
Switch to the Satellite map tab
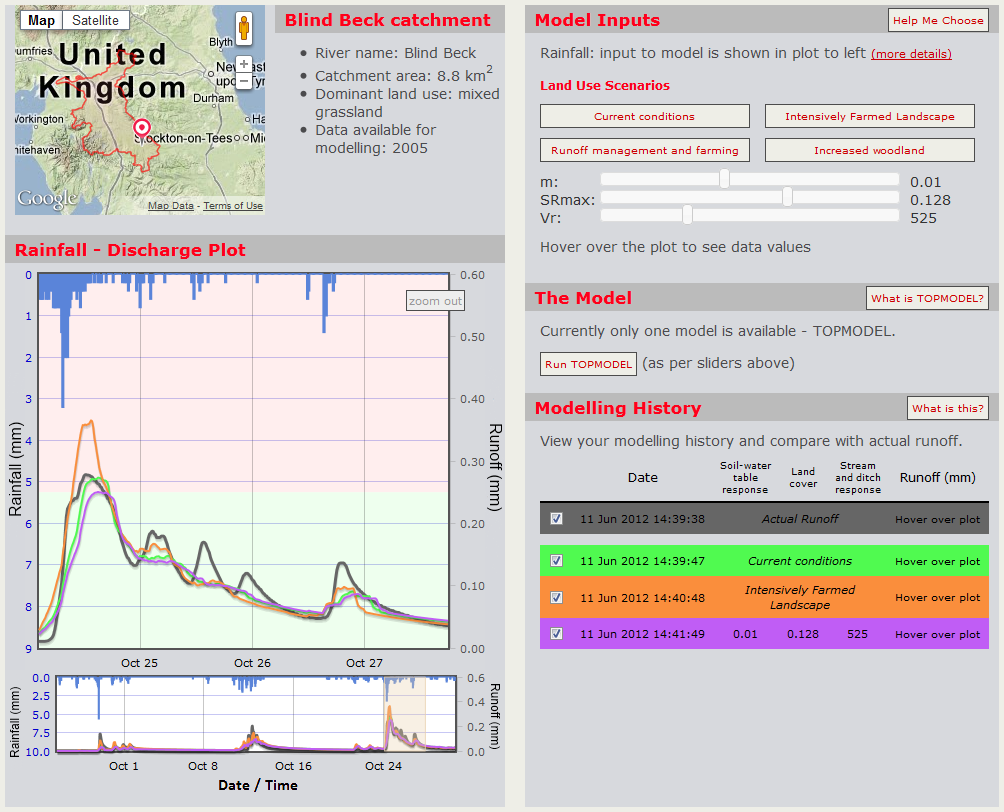click(x=96, y=20)
